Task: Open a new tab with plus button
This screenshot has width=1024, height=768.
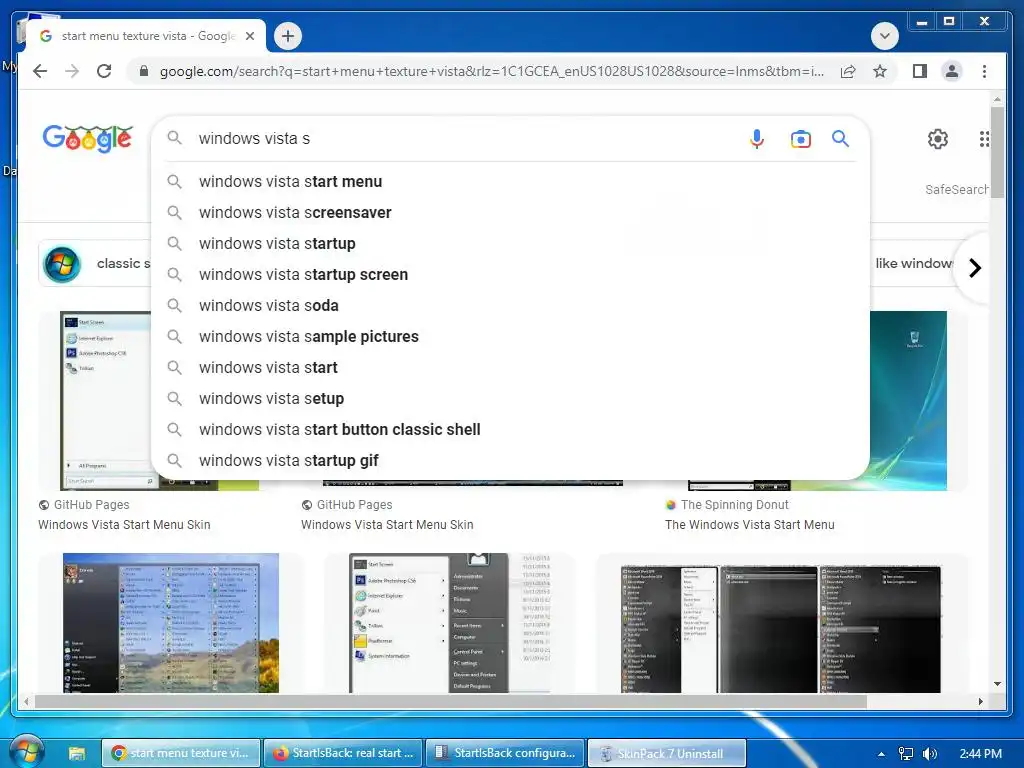Action: coord(288,36)
